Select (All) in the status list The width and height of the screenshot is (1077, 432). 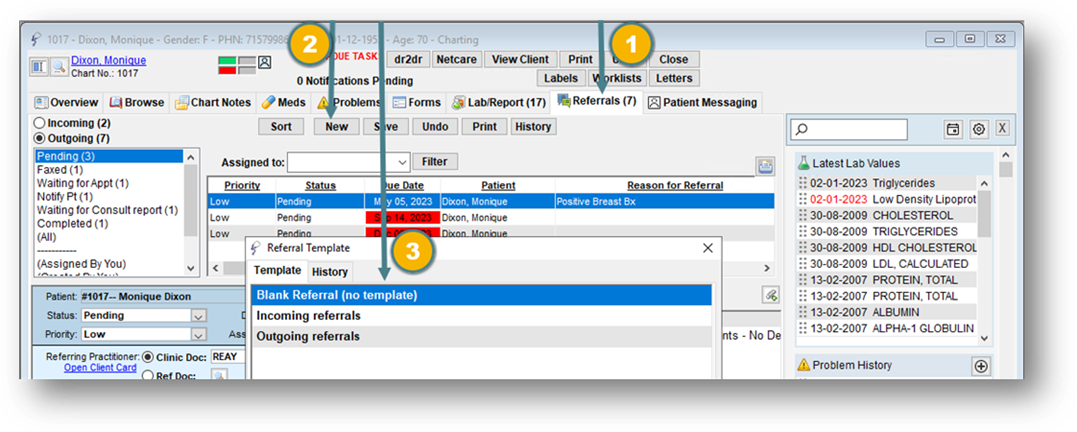pos(110,237)
